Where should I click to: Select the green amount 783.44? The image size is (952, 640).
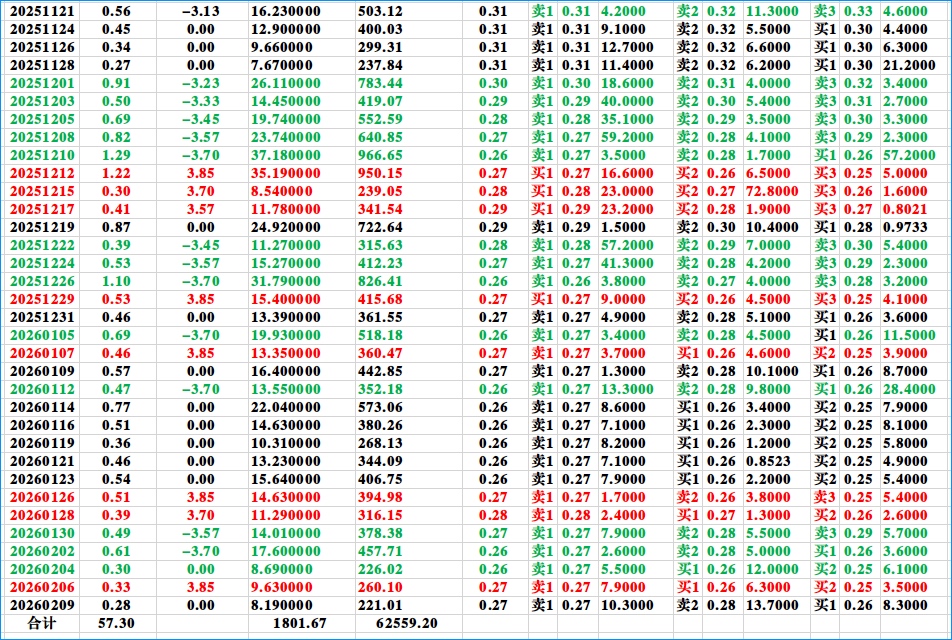click(x=380, y=83)
